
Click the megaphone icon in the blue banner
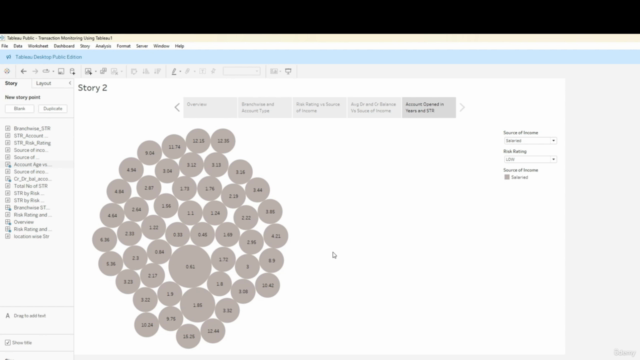(9, 57)
